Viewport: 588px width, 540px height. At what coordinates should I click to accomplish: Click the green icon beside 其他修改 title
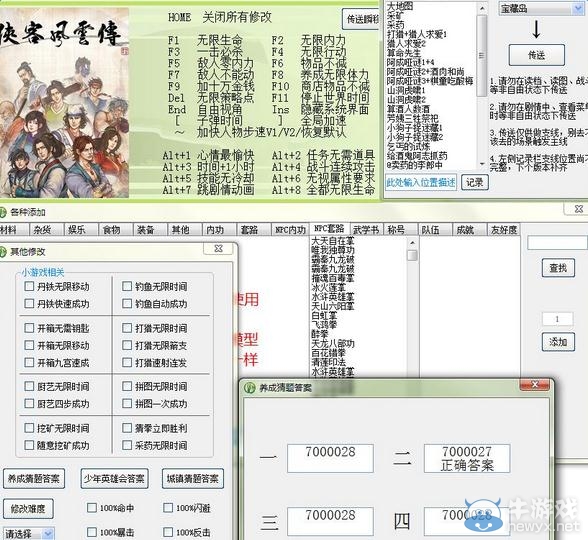coord(3,252)
